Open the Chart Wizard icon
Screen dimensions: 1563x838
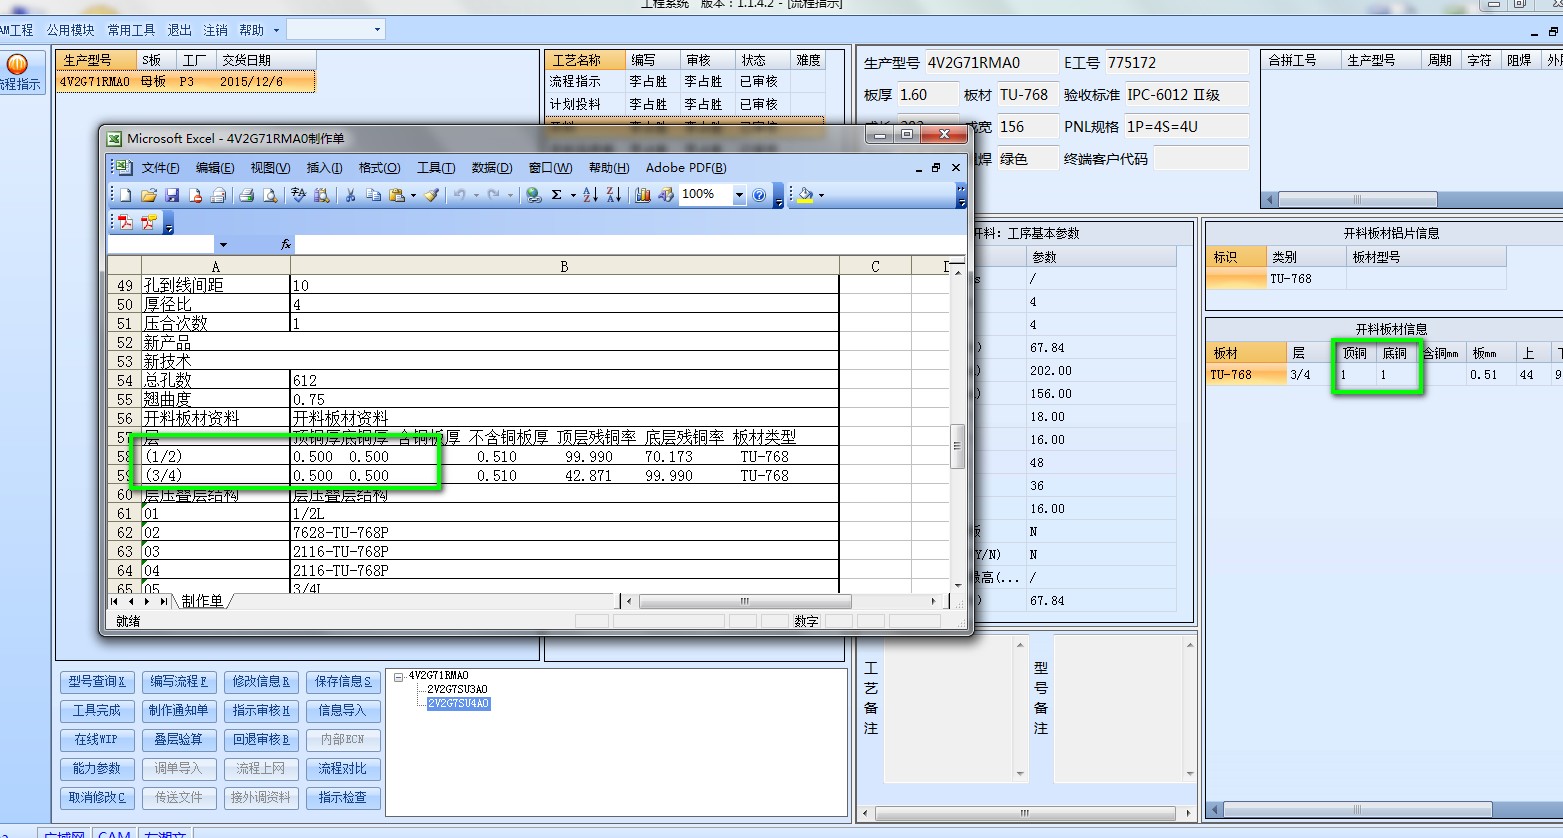coord(643,195)
